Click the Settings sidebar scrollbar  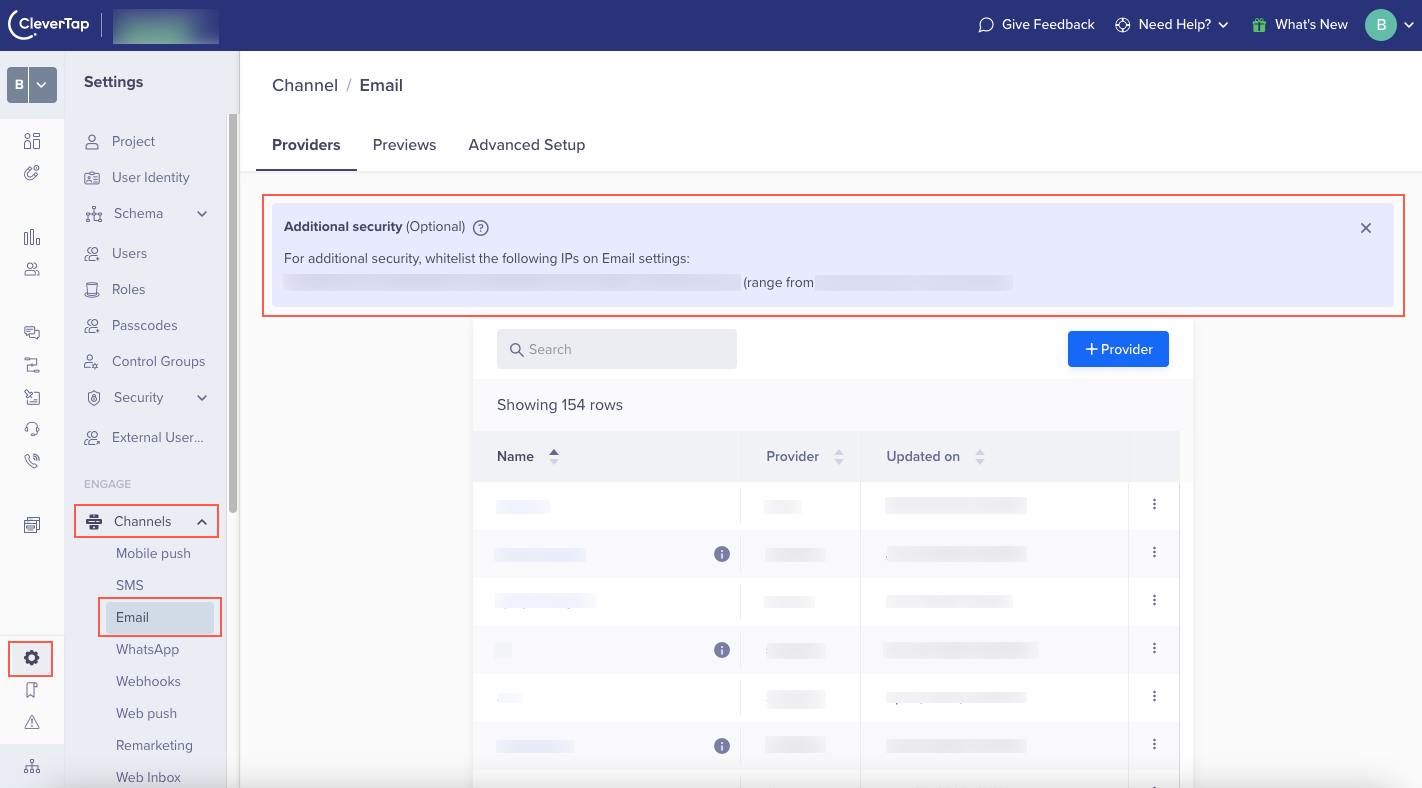coord(233,312)
